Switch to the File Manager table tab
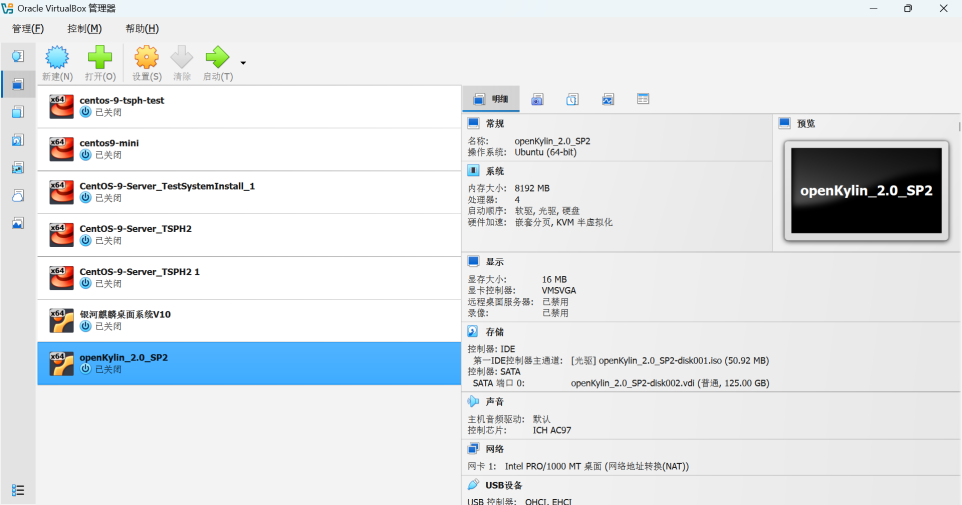This screenshot has height=505, width=962. pos(643,99)
